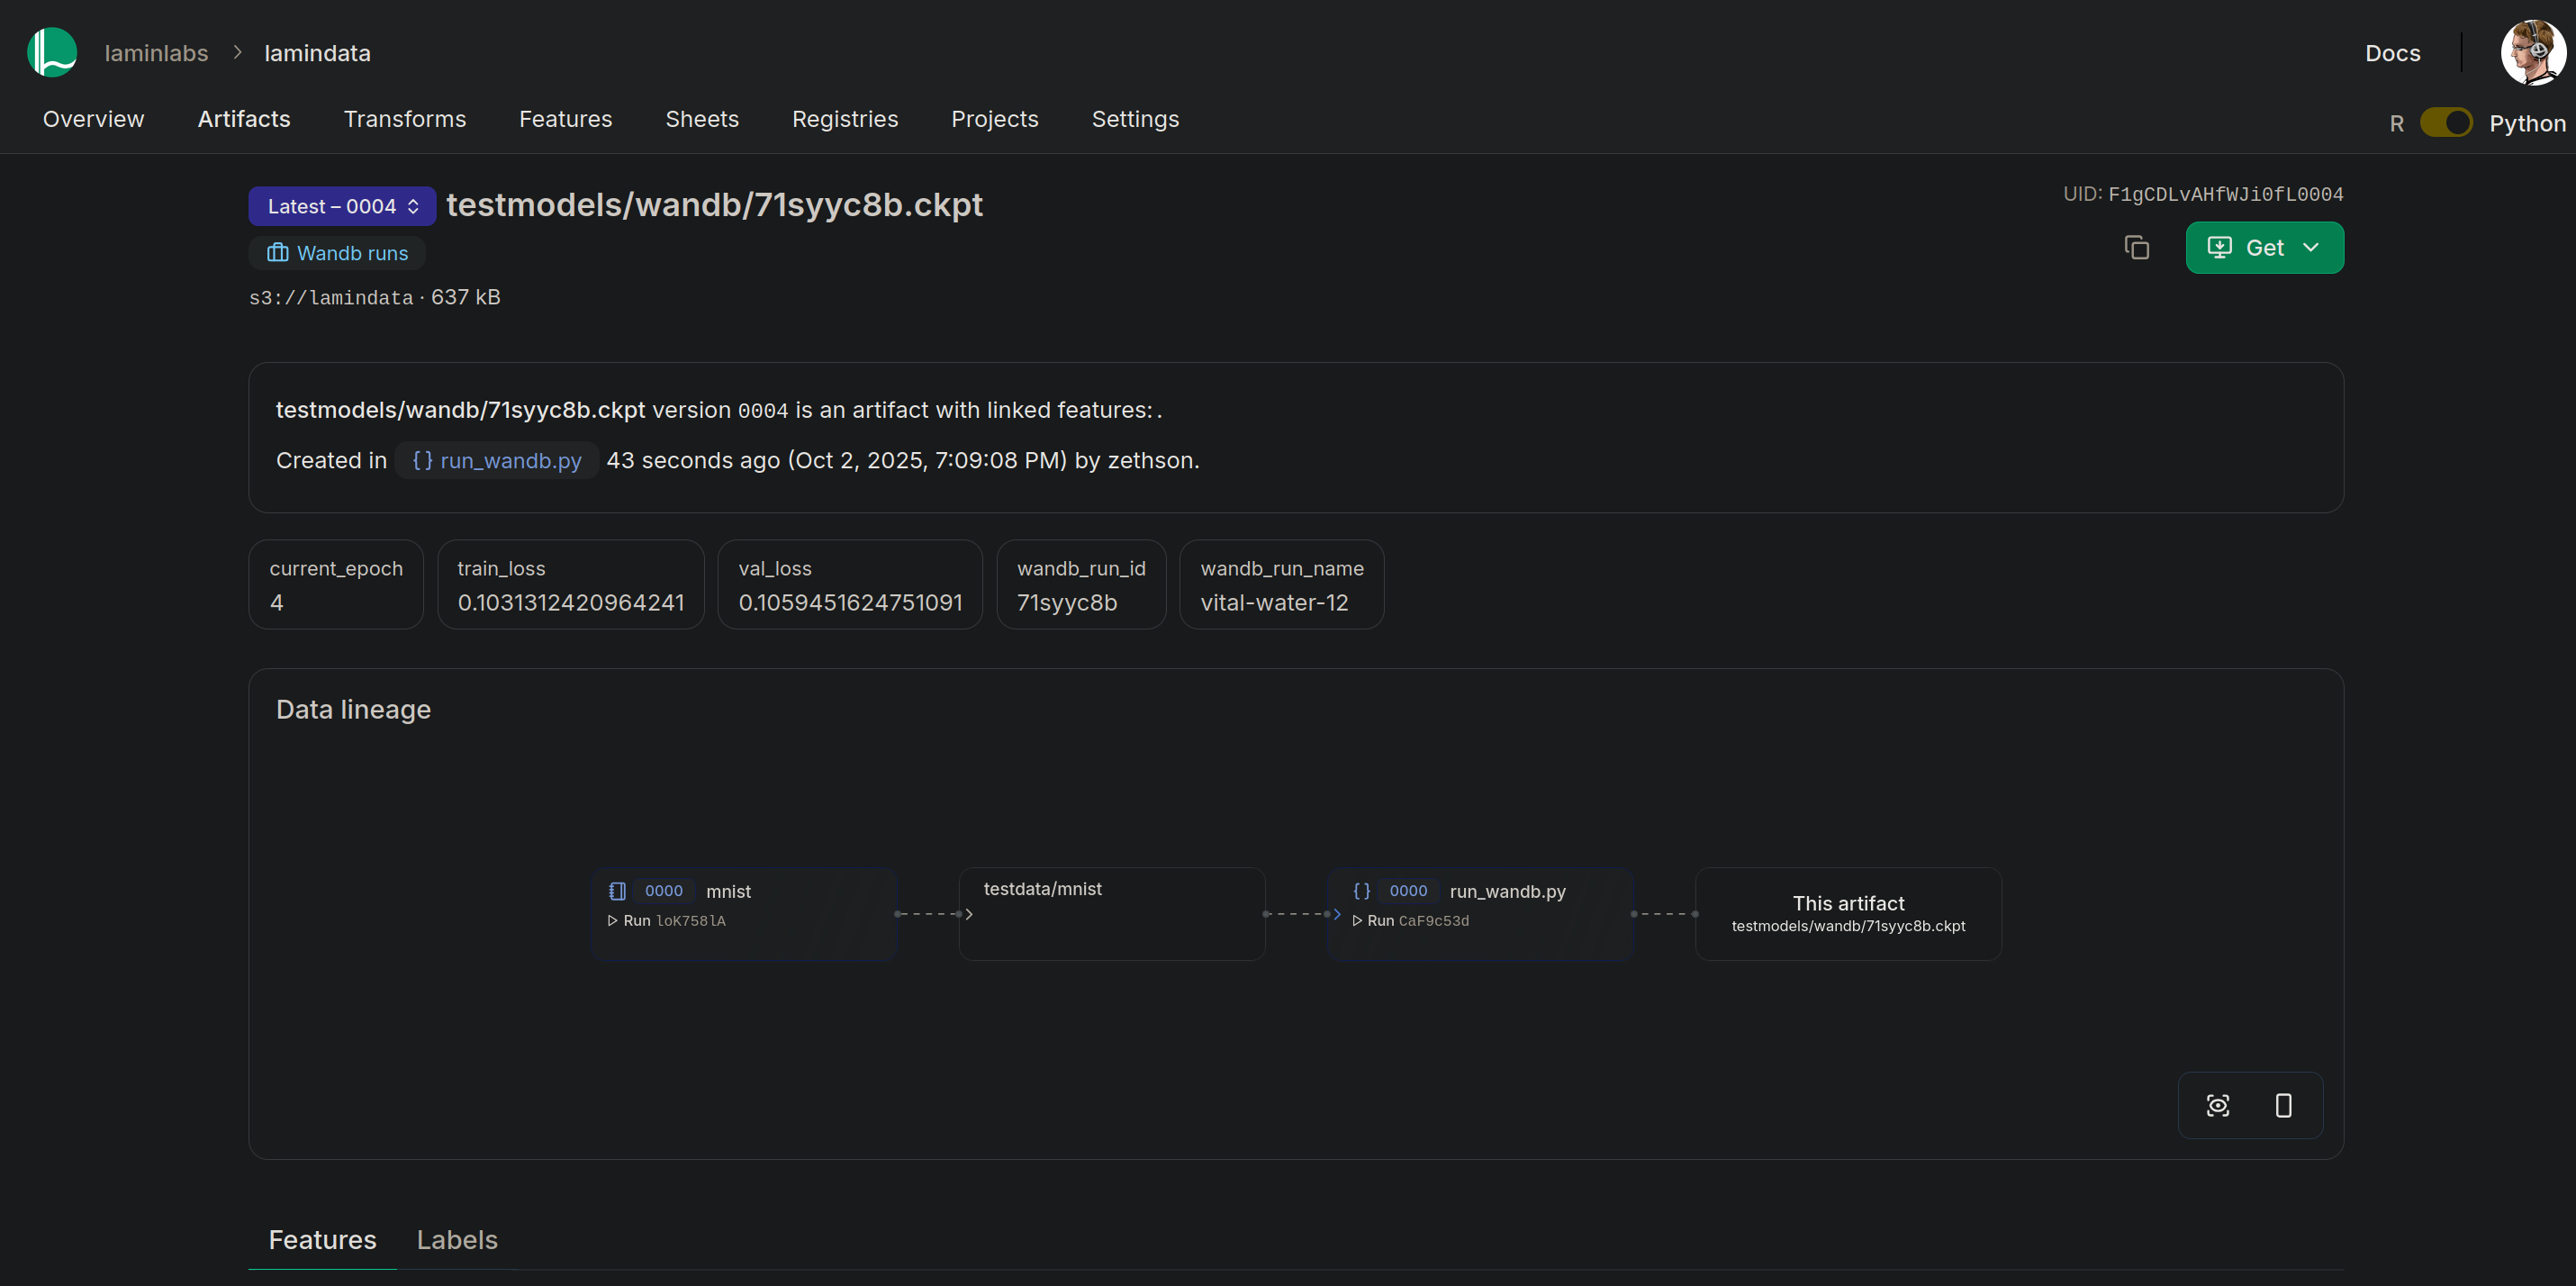Open the user avatar profile picture
Screen dimensions: 2576x1286
tap(2531, 52)
